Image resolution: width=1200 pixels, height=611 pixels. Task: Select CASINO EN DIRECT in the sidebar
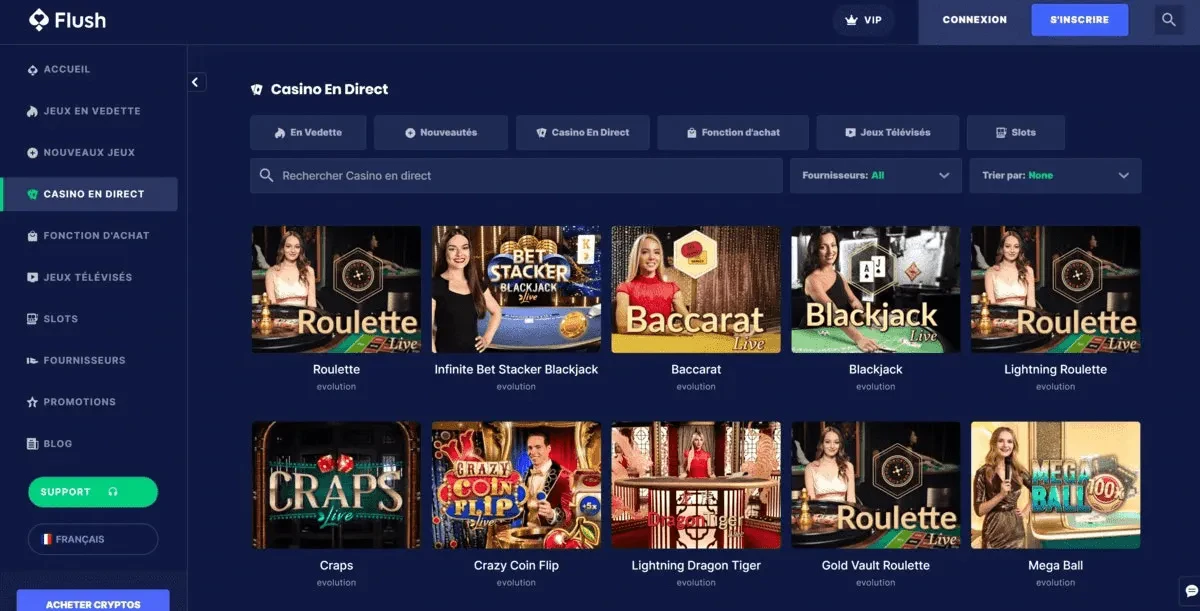point(89,194)
